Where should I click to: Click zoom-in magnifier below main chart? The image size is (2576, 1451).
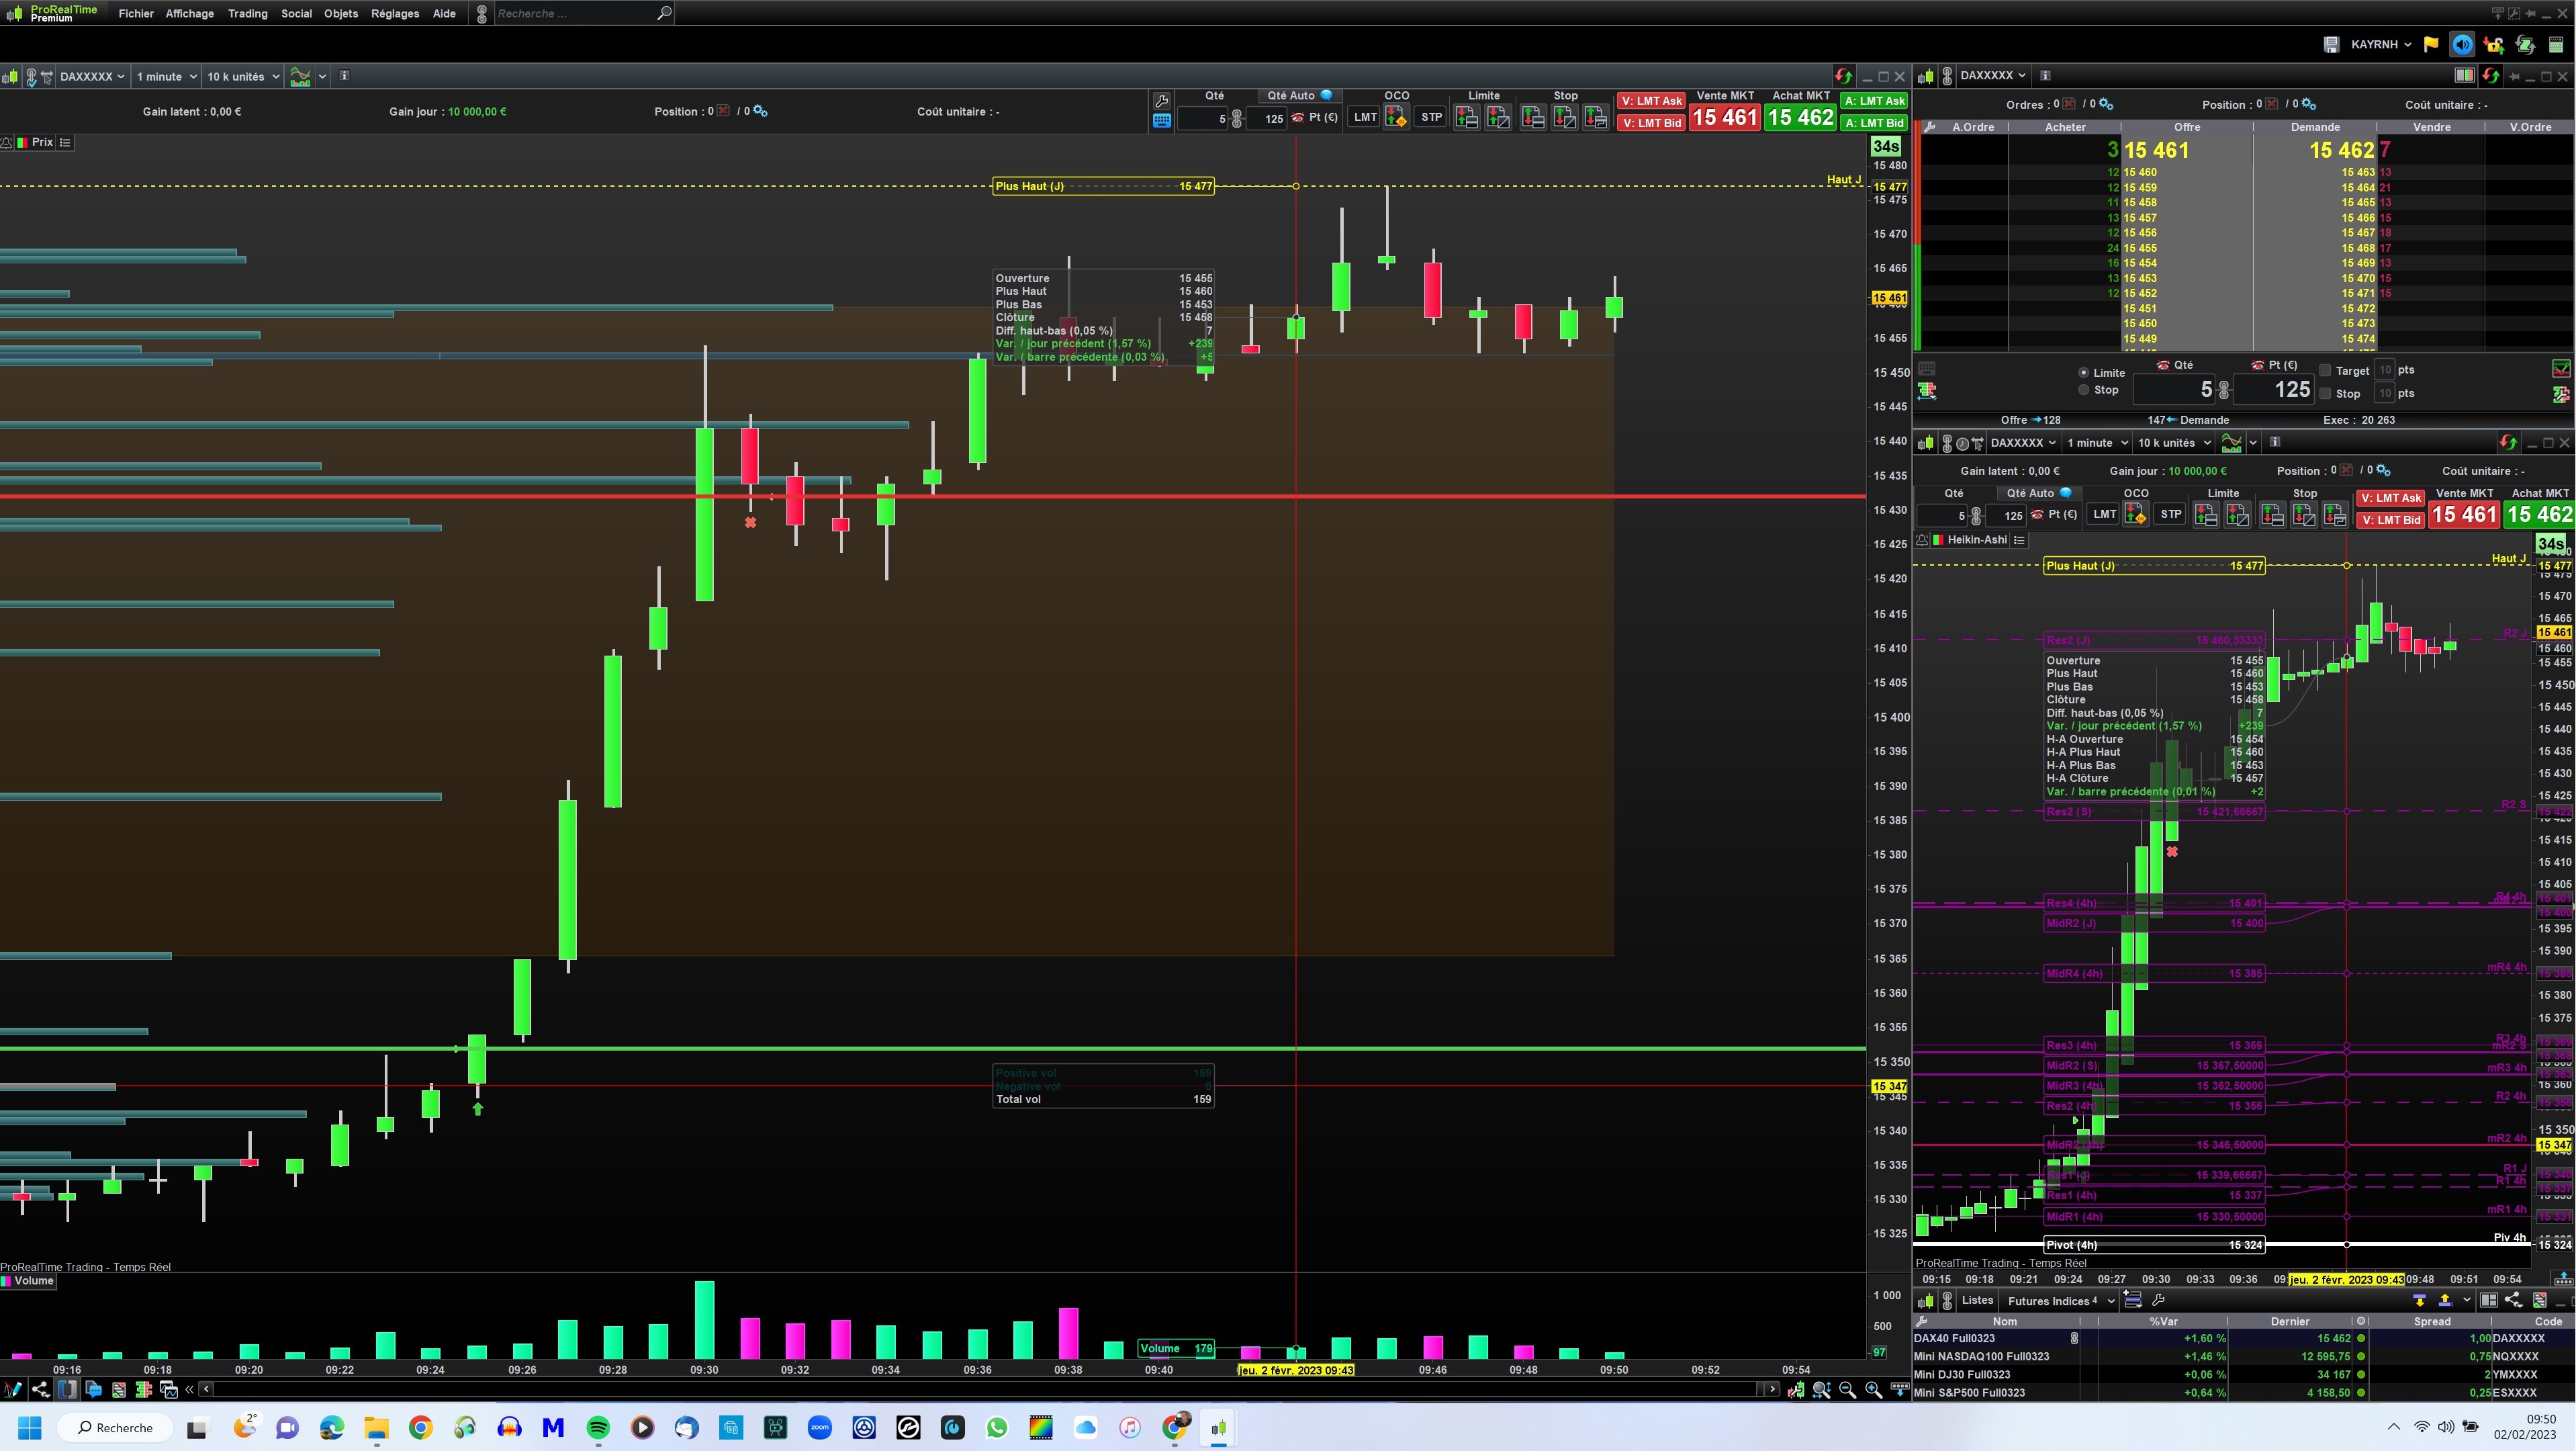coord(1873,1390)
